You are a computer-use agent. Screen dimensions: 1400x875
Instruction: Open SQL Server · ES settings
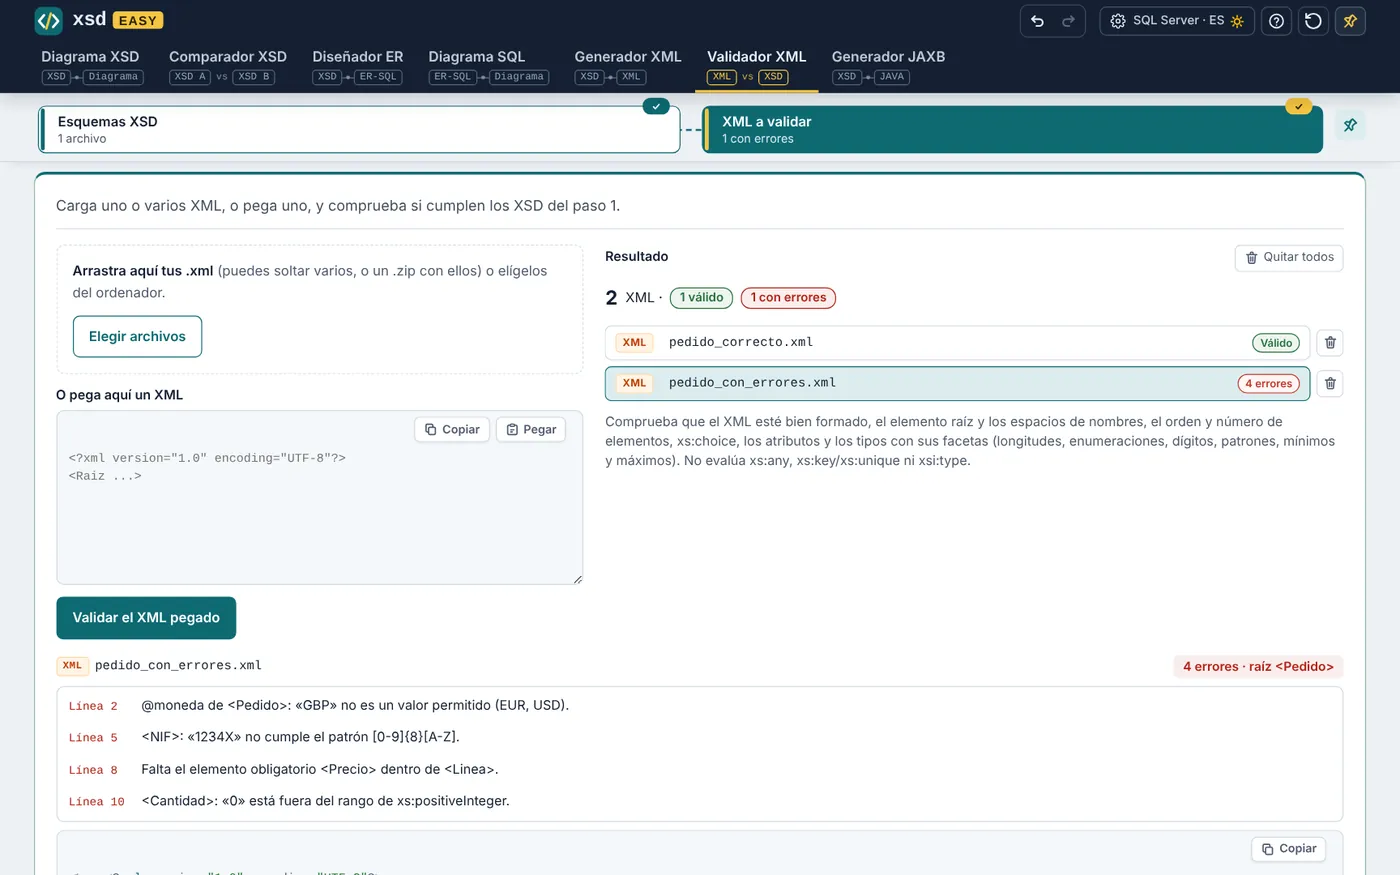click(1177, 21)
